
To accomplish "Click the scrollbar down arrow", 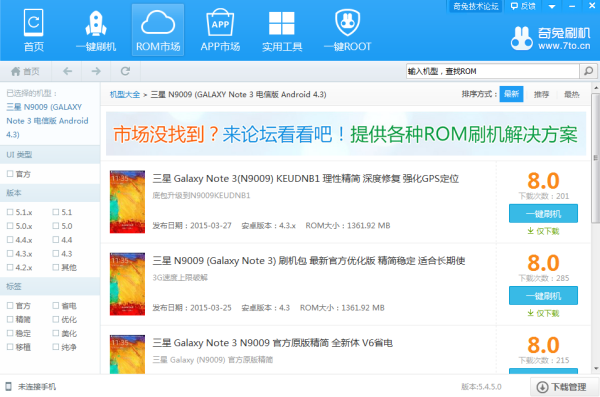I will point(596,369).
